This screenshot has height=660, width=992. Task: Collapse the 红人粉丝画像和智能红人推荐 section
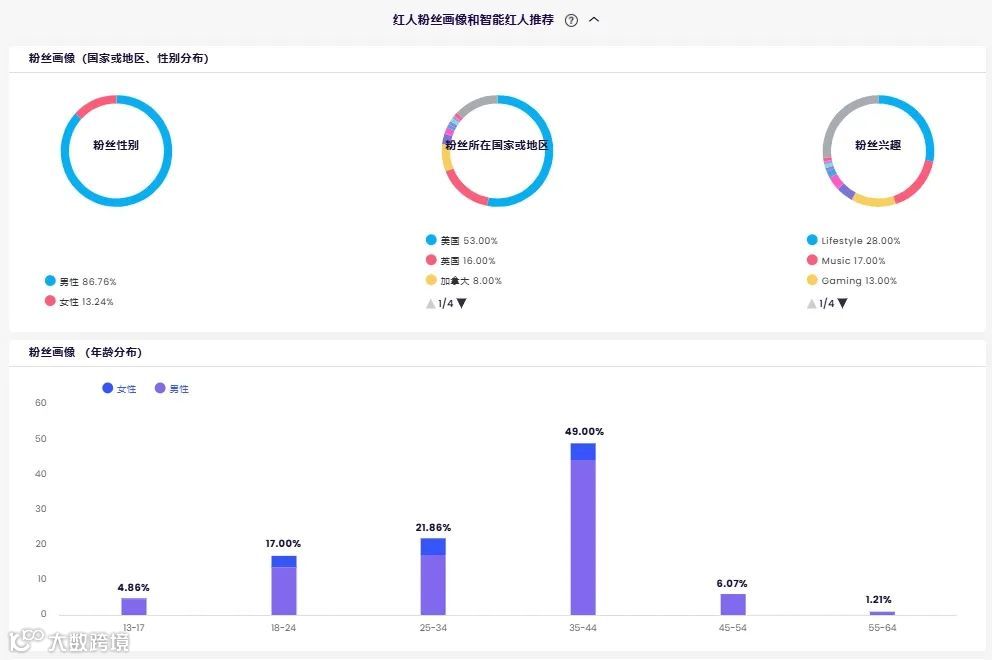(x=594, y=19)
